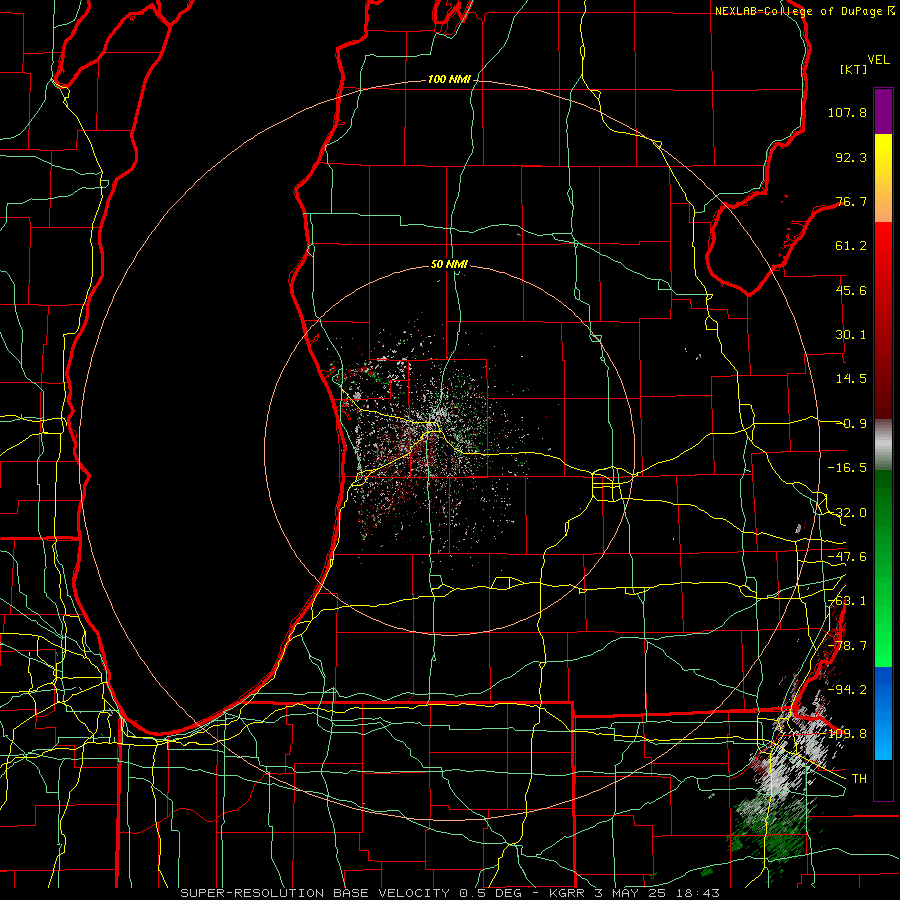Click the 107.8 legend value
This screenshot has height=900, width=900.
(847, 112)
